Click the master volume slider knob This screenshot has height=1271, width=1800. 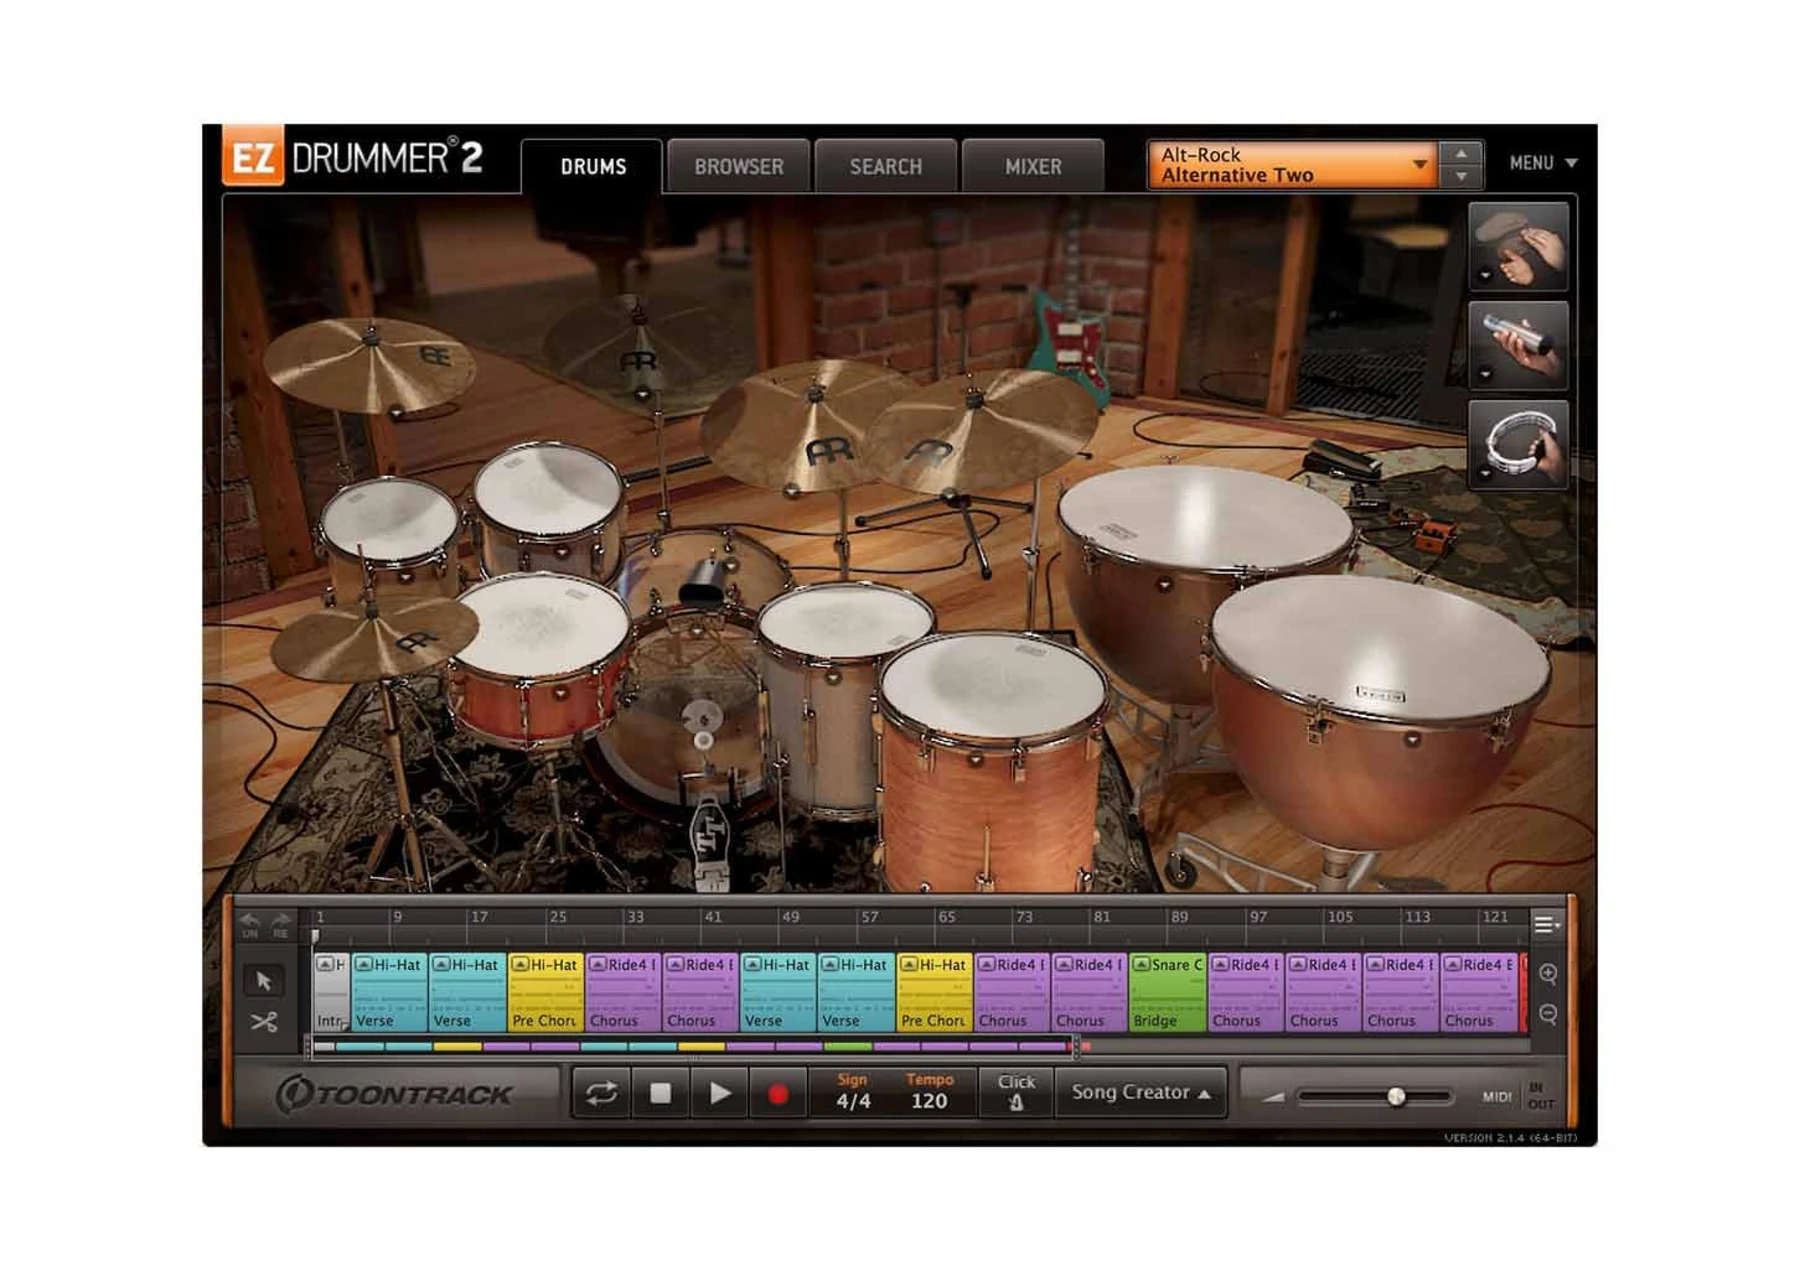[1396, 1097]
